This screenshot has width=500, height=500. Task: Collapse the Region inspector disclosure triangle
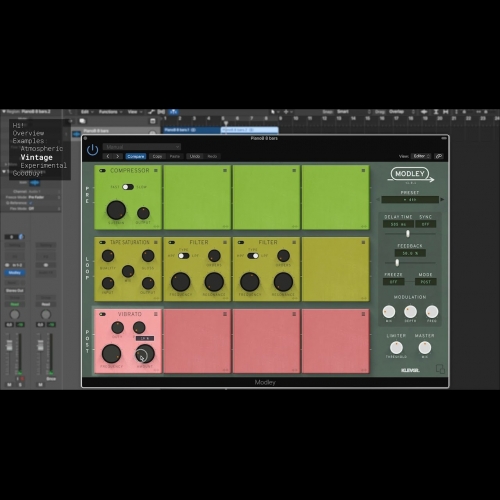(4, 111)
